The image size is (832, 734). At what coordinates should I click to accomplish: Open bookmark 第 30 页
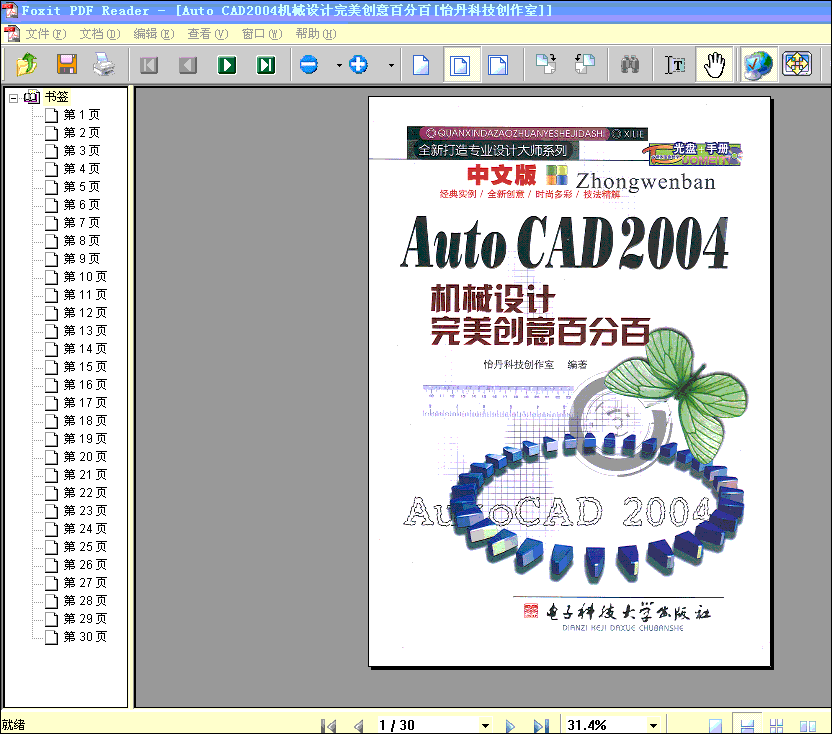tap(85, 636)
